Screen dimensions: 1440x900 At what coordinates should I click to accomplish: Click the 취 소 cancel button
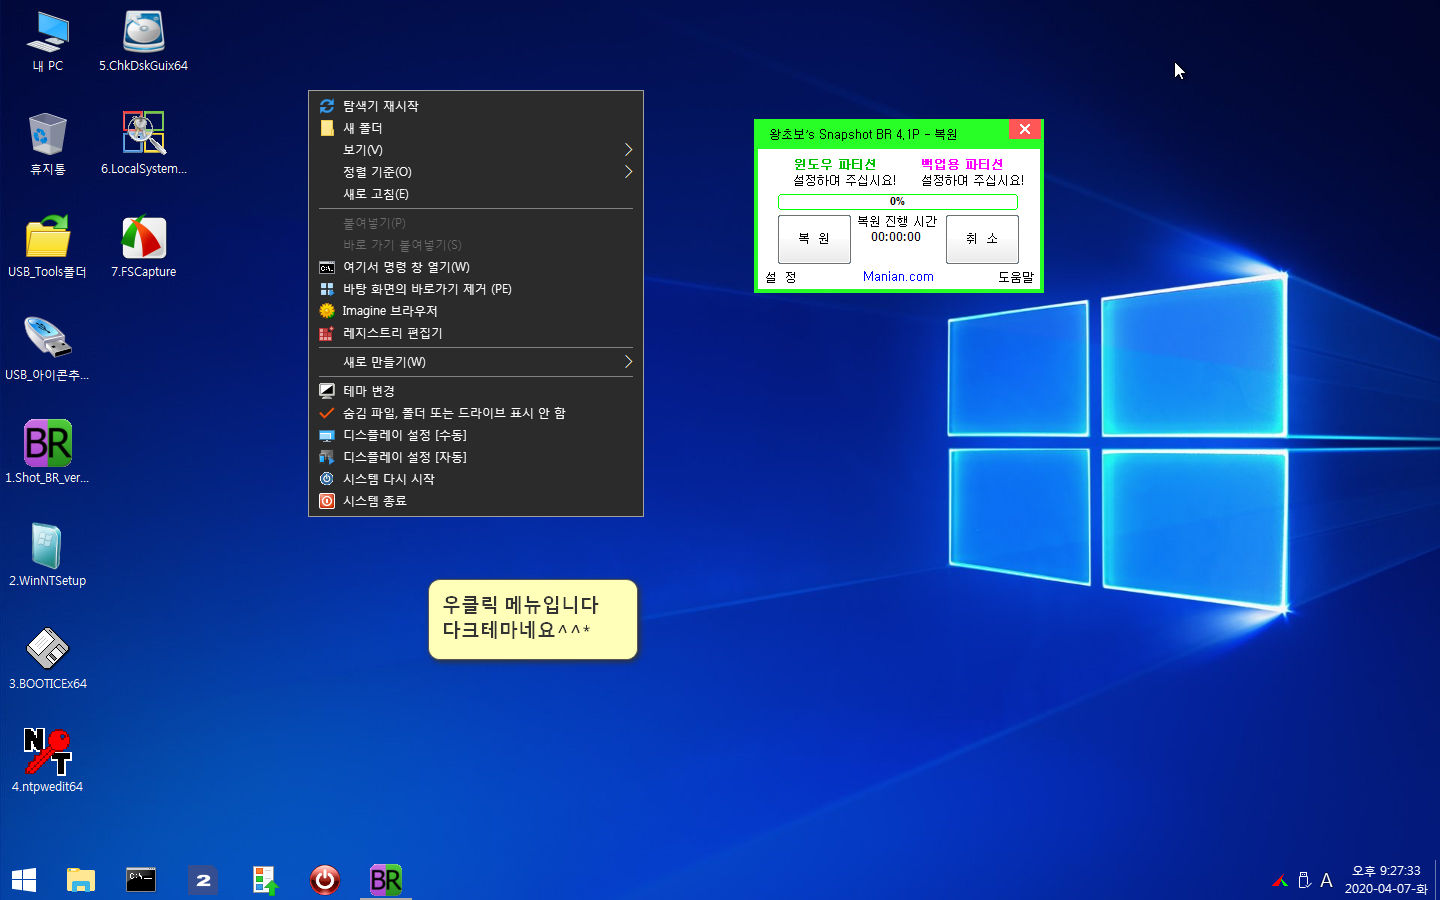(x=982, y=239)
